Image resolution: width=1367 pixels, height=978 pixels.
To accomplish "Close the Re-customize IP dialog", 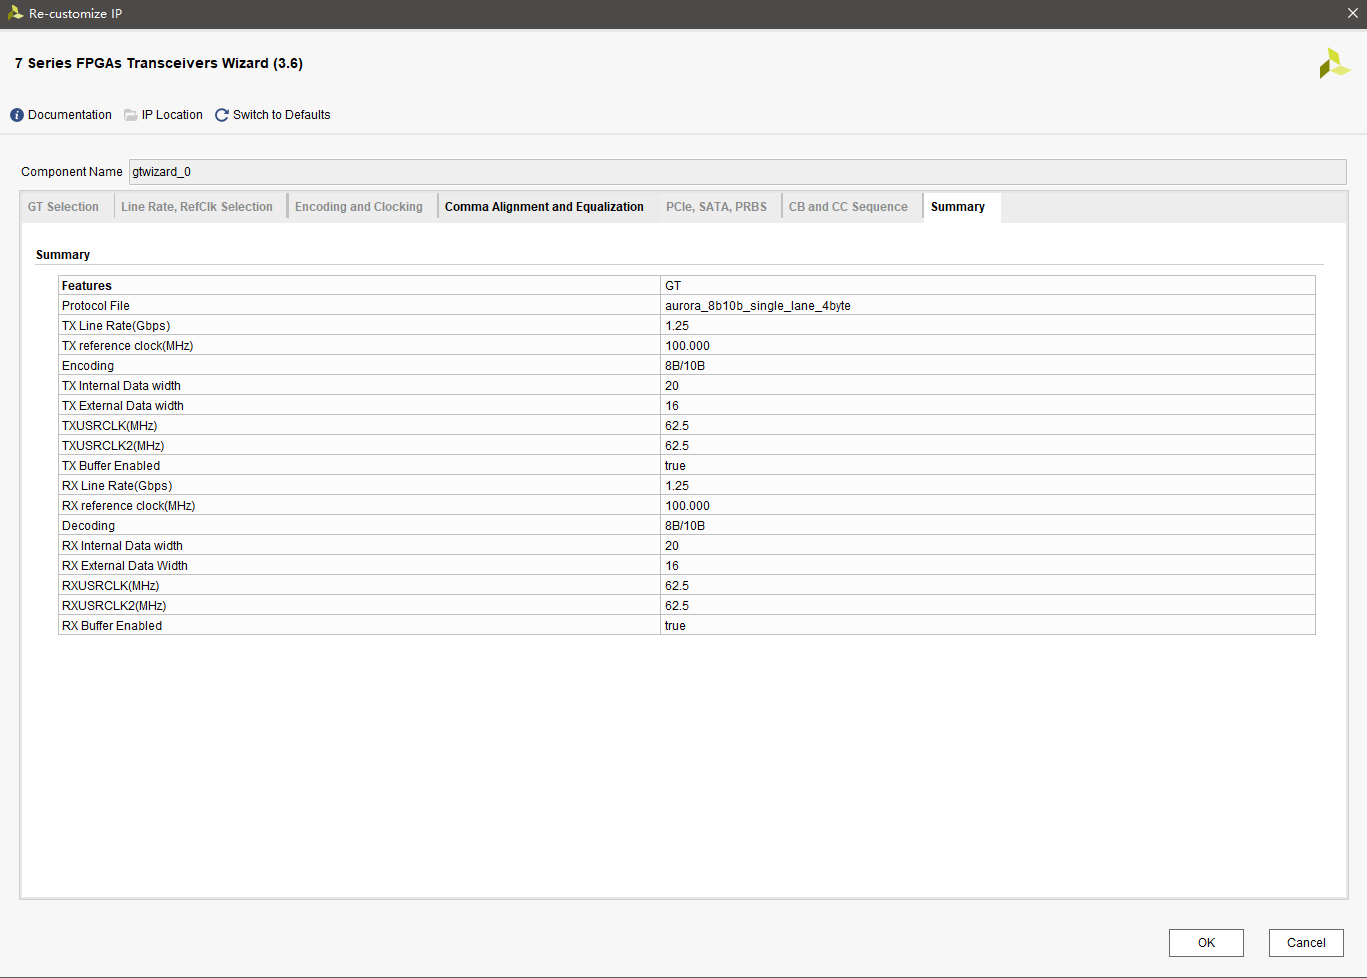I will tap(1352, 13).
